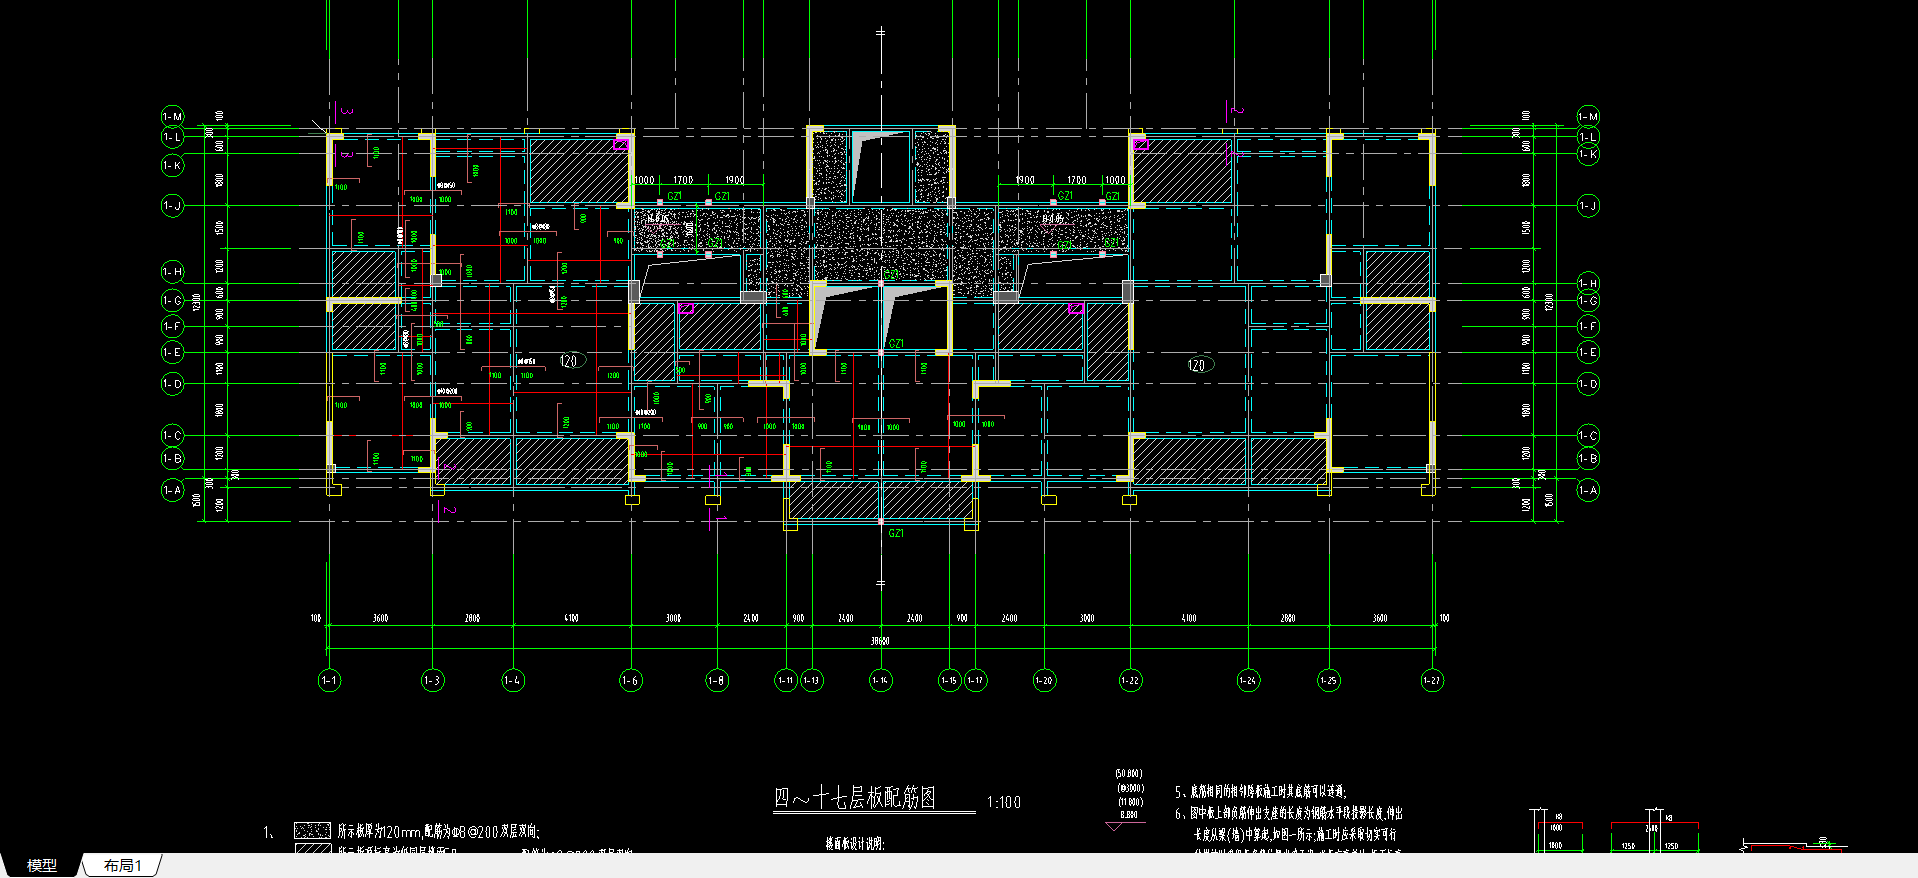Select the 楼面板设计说明 heading text

(855, 844)
